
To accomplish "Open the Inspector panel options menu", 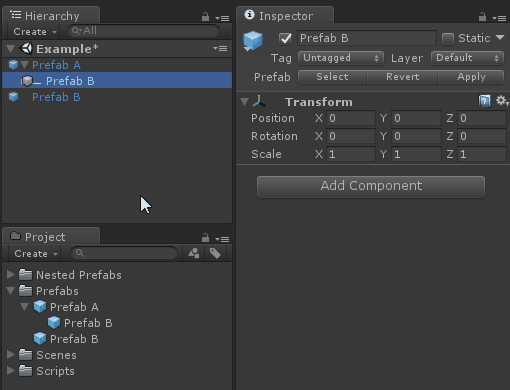I will pyautogui.click(x=499, y=18).
